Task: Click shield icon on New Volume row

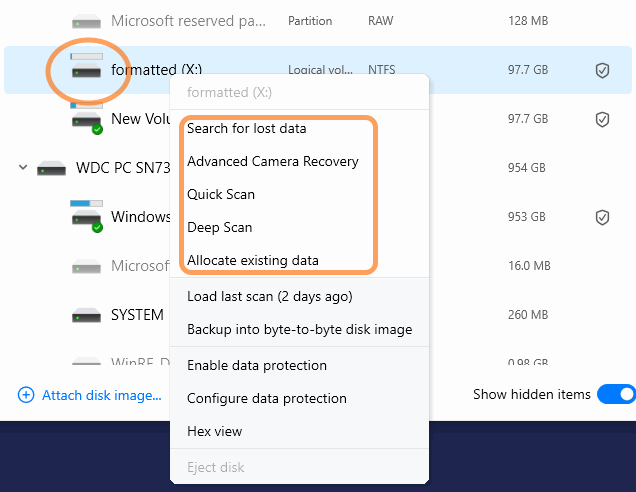Action: [x=602, y=119]
